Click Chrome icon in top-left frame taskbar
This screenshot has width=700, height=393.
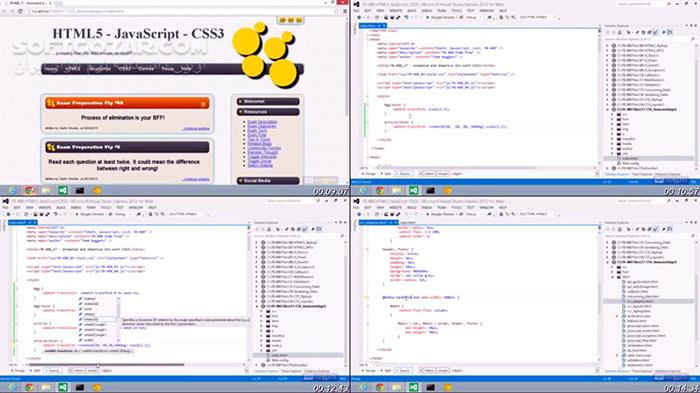[29, 191]
